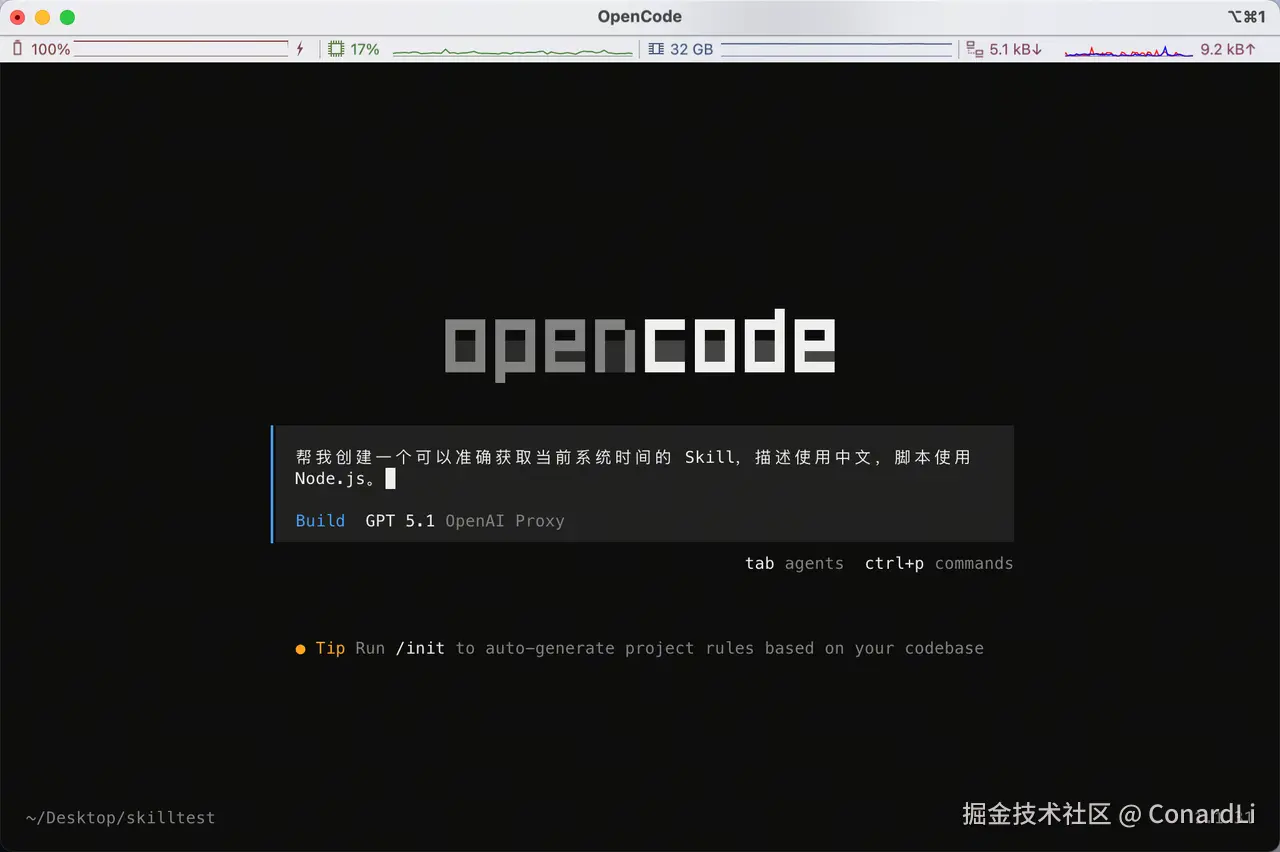This screenshot has width=1280, height=852.
Task: Click the ctrl+p commands hint
Action: [939, 563]
